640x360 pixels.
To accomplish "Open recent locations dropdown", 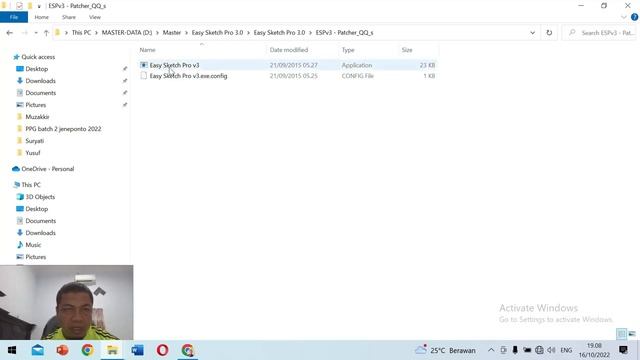I will click(x=36, y=33).
